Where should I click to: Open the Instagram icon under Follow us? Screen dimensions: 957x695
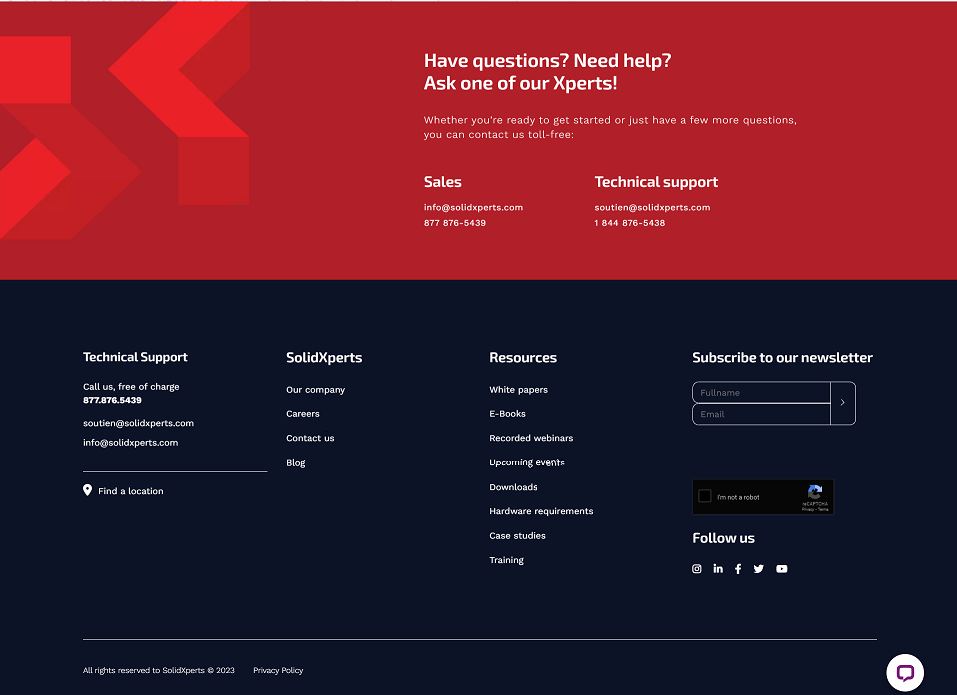[696, 568]
